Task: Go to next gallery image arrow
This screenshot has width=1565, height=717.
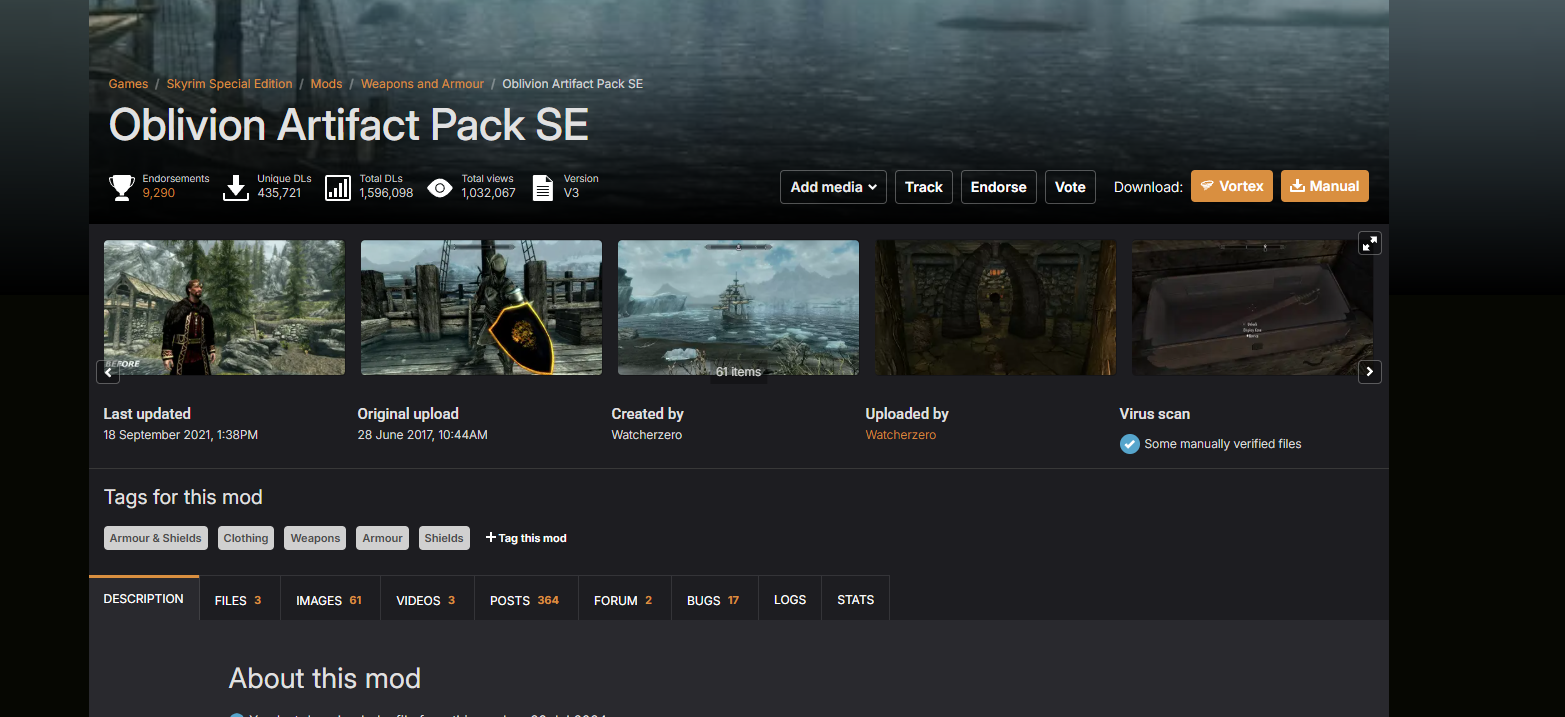Action: point(1369,372)
